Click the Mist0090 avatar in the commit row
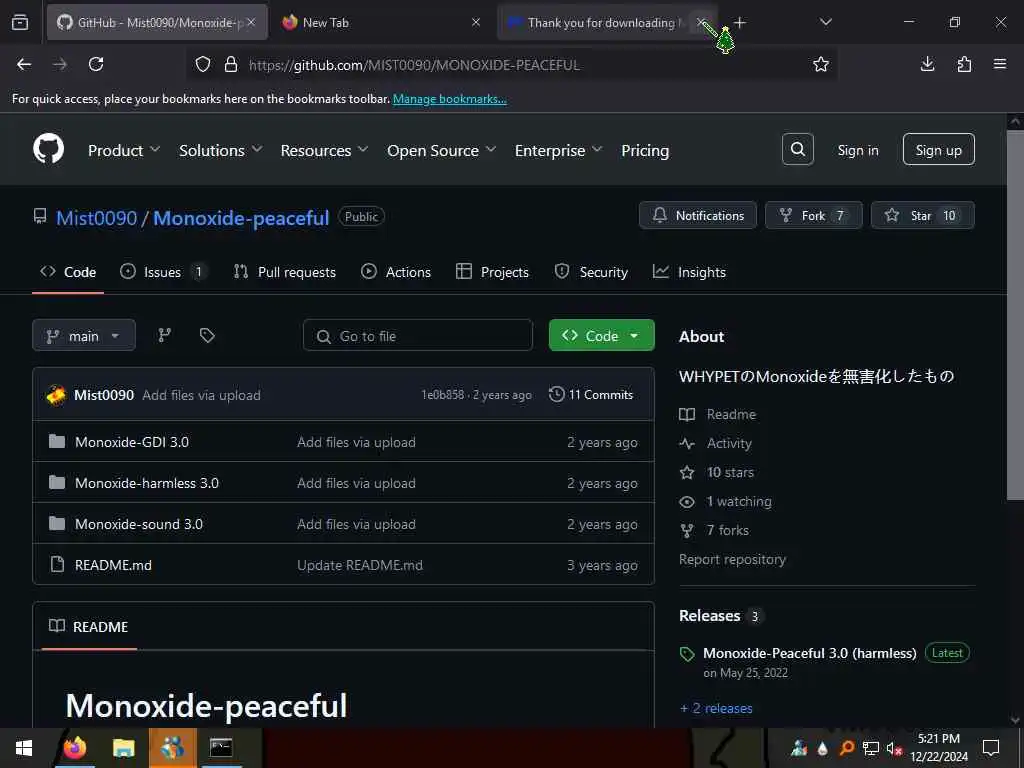The height and width of the screenshot is (768, 1024). 56,394
